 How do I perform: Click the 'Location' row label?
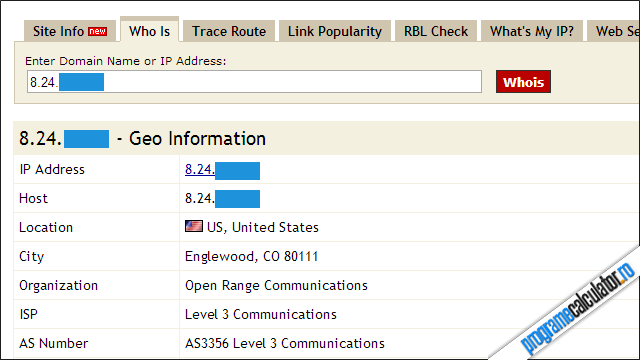46,227
